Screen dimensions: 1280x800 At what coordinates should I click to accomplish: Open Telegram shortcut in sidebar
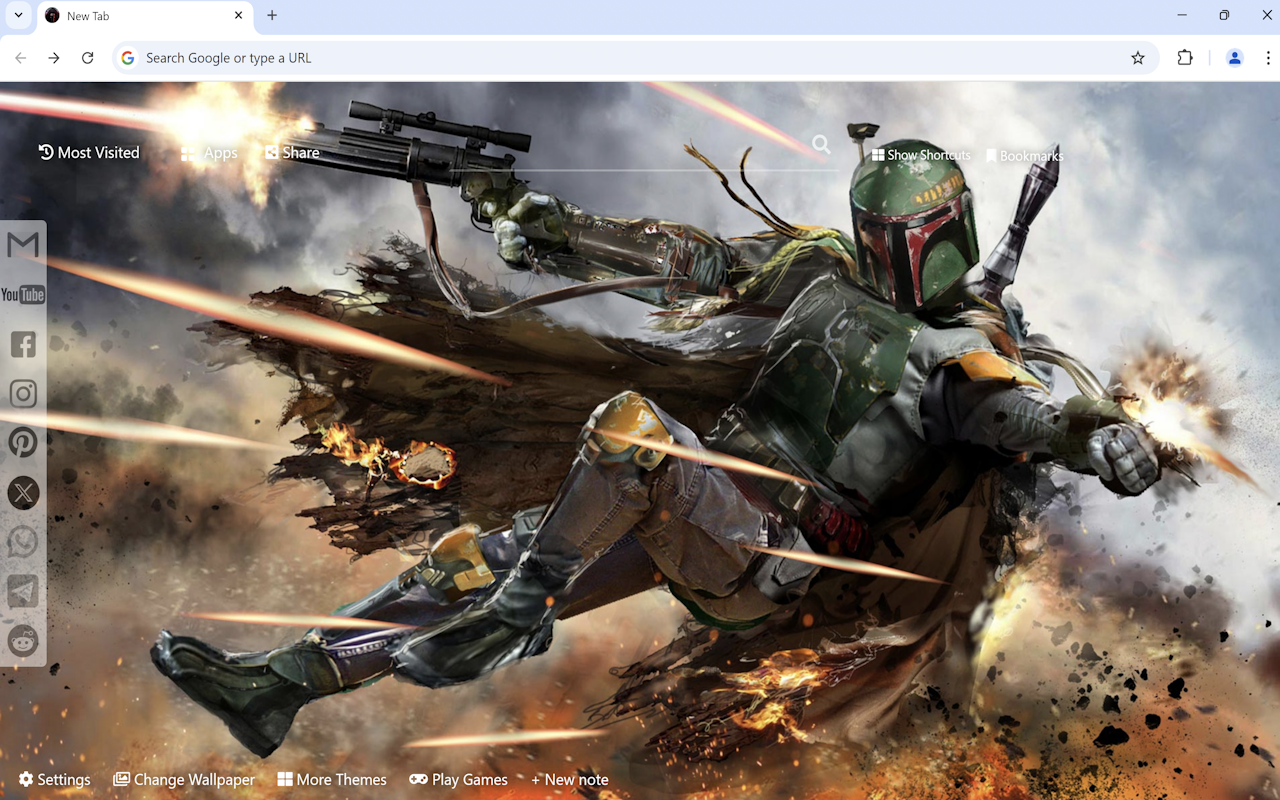[x=23, y=591]
